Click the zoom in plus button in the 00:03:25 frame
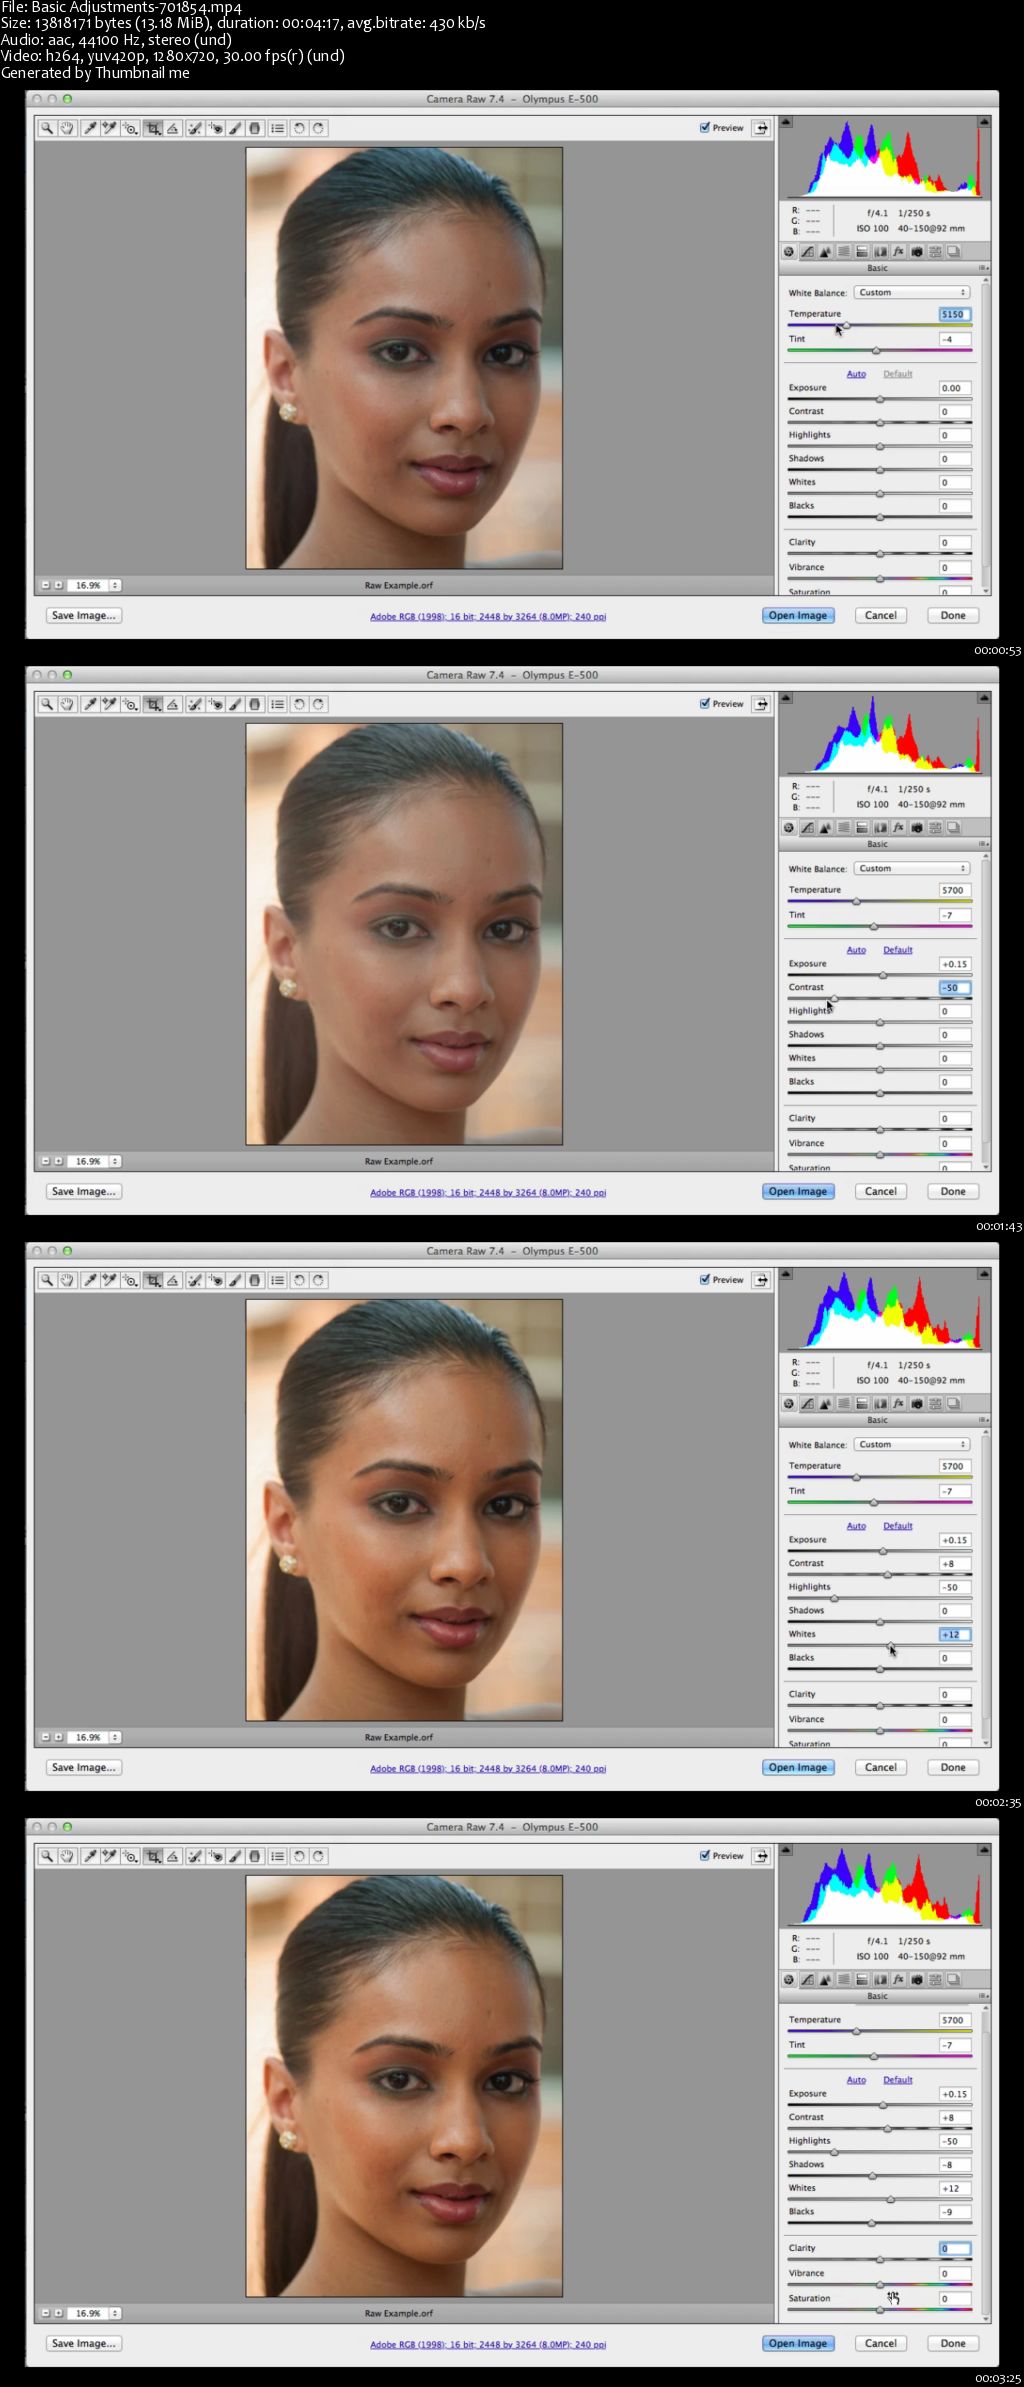 pyautogui.click(x=58, y=2313)
